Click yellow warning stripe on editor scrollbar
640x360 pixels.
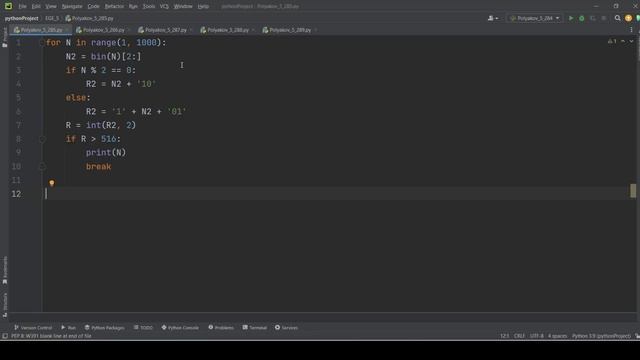click(x=633, y=191)
